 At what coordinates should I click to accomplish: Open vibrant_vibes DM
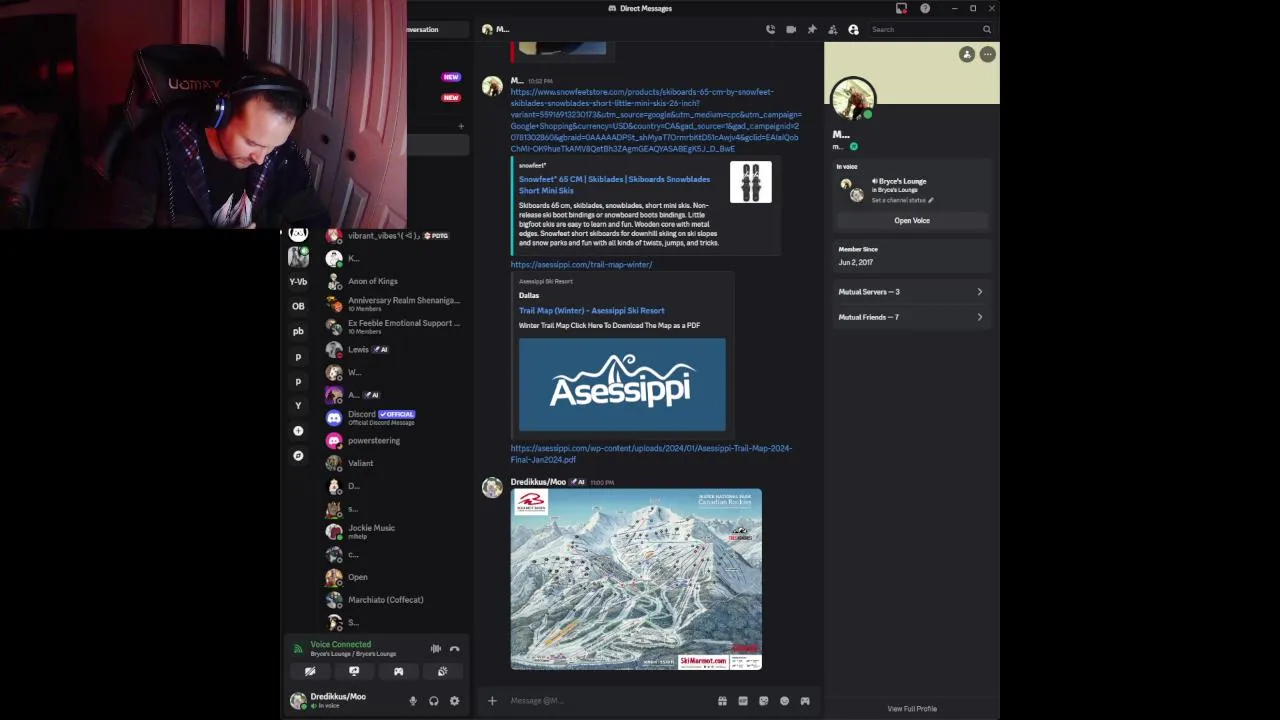point(394,236)
